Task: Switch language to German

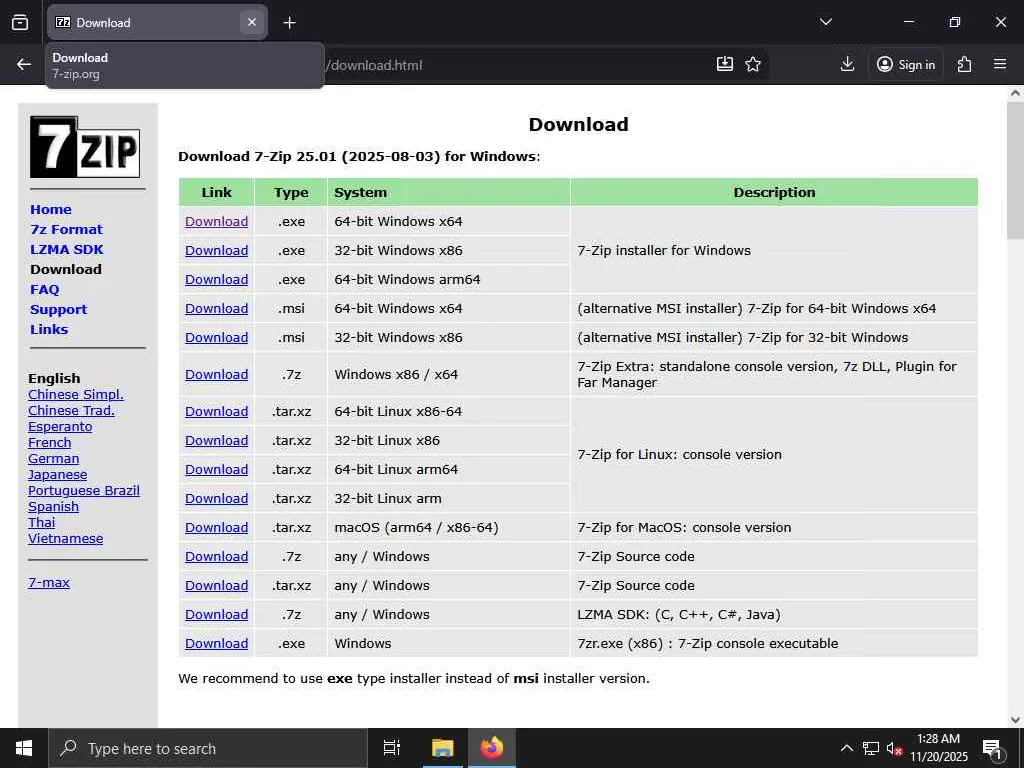Action: (54, 458)
